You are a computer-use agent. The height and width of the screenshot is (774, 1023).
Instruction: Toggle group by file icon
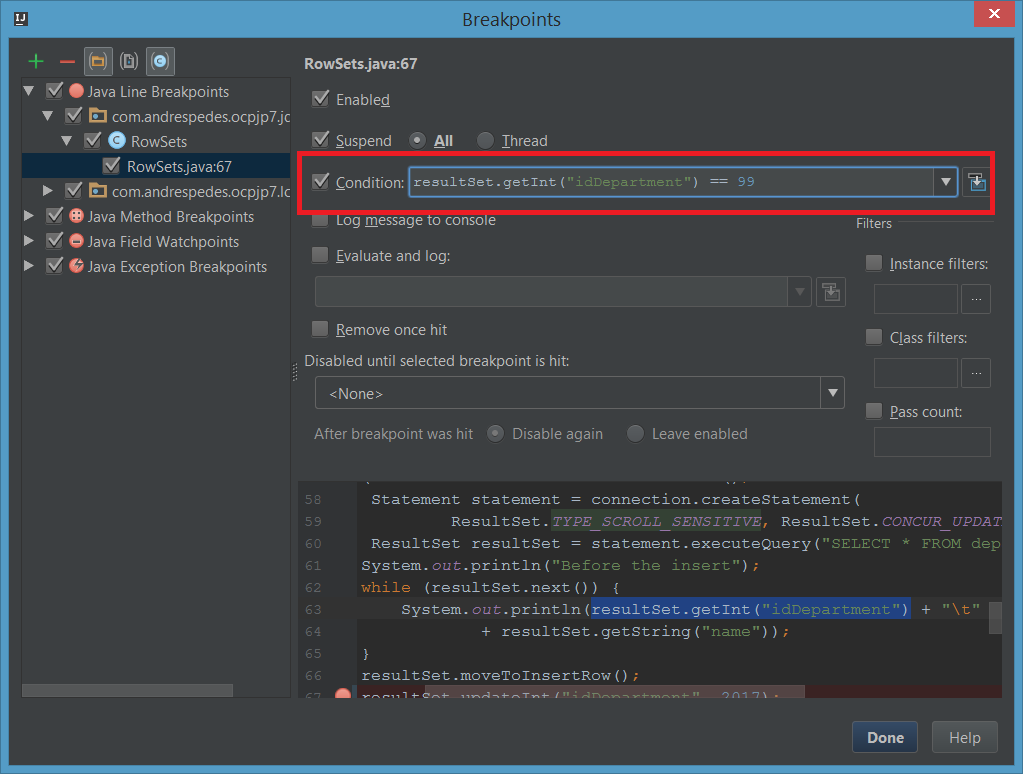(129, 61)
